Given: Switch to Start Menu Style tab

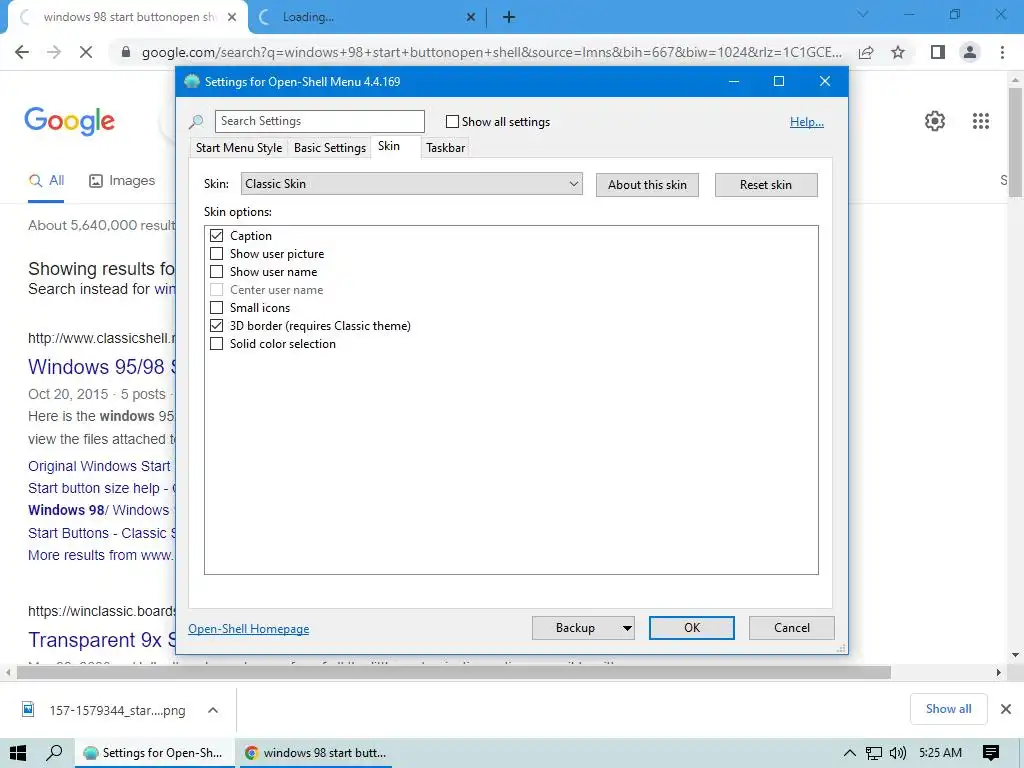Looking at the screenshot, I should click(x=239, y=148).
